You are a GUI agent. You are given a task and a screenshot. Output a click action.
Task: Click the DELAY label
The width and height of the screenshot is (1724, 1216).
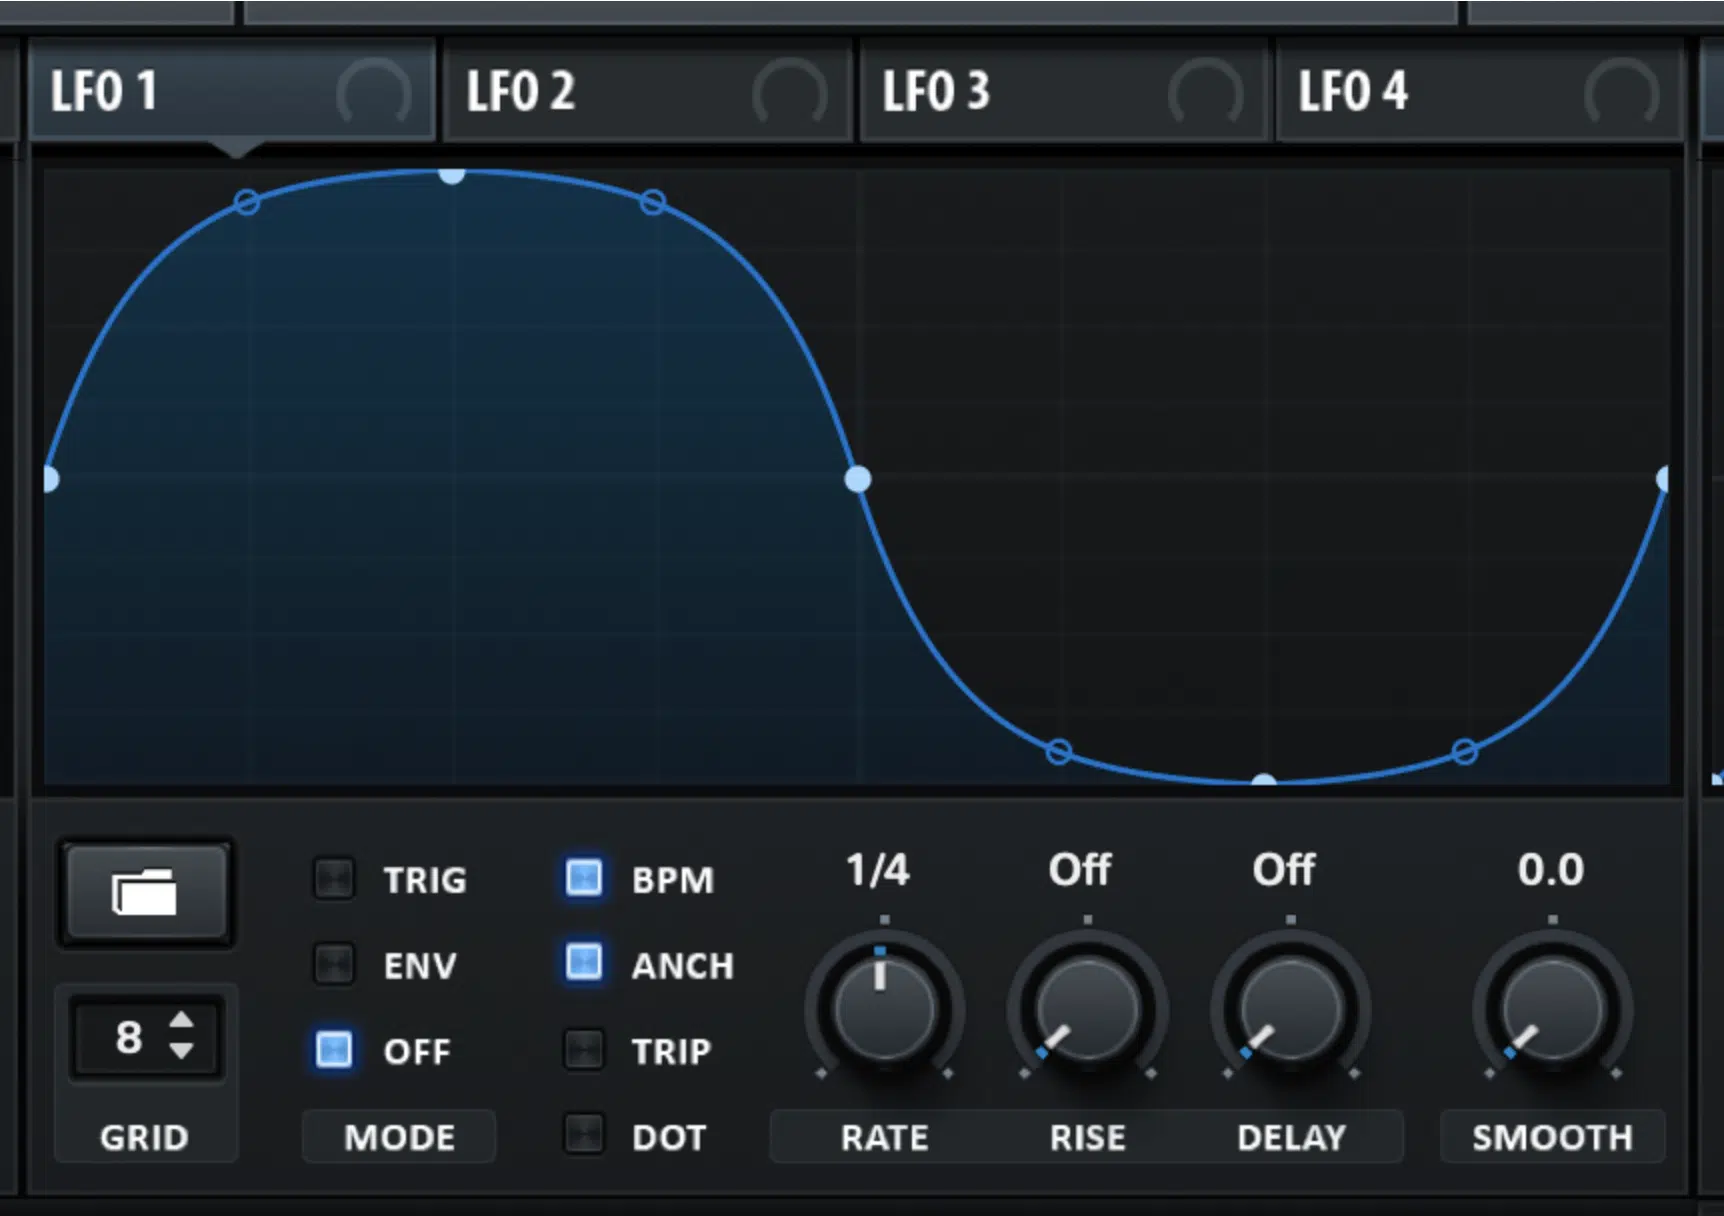[x=1291, y=1137]
